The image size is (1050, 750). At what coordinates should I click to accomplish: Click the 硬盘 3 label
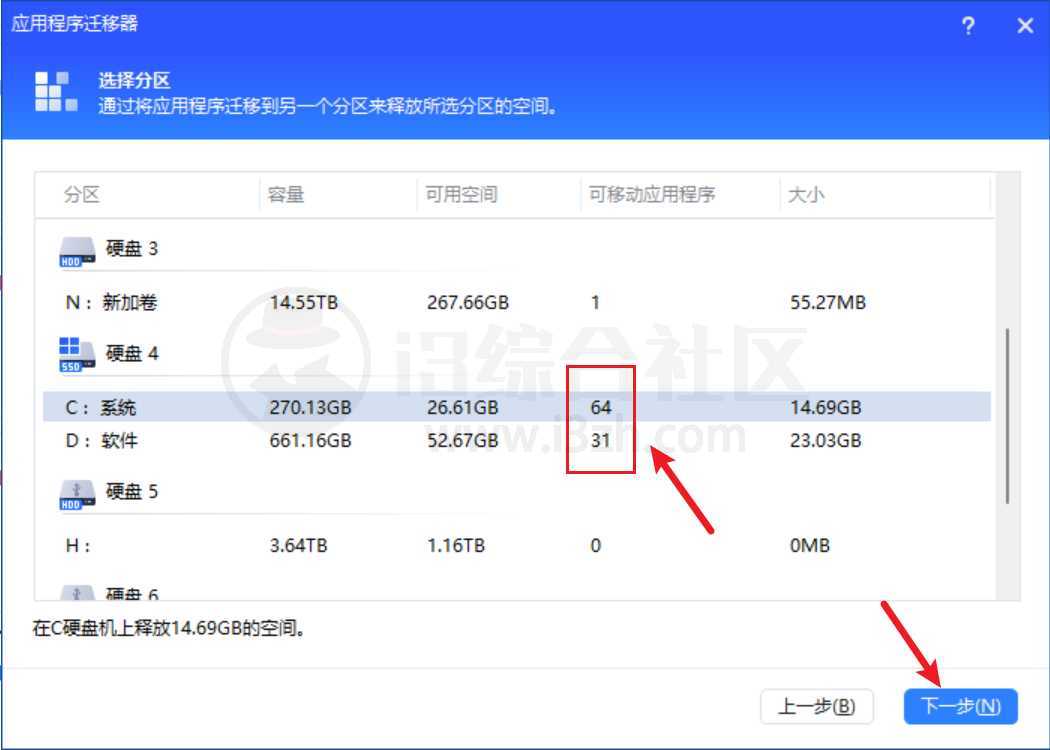pyautogui.click(x=132, y=248)
